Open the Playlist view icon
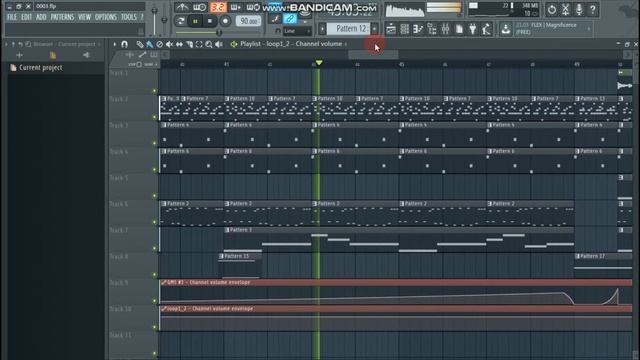 [391, 29]
